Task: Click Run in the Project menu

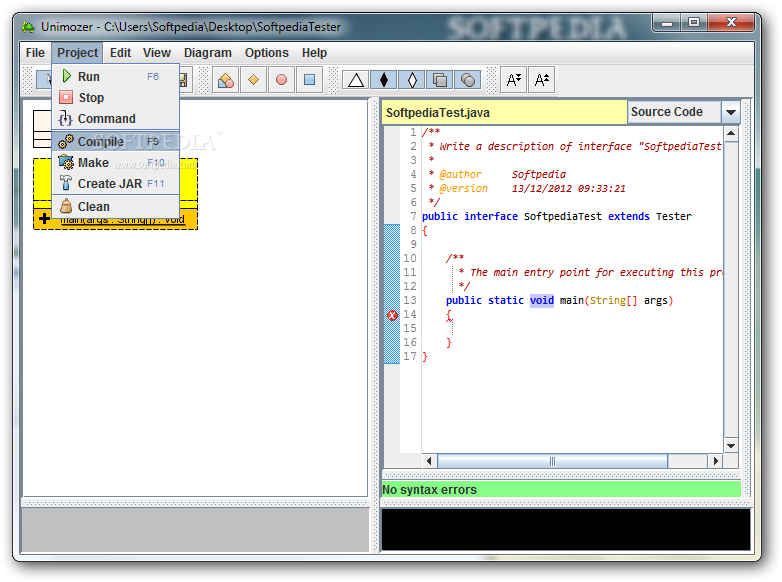Action: (115, 76)
